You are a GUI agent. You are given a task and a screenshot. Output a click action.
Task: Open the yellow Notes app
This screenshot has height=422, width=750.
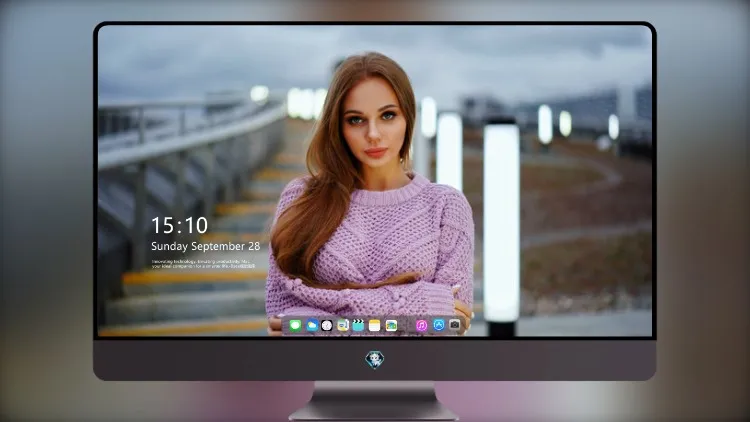tap(375, 326)
